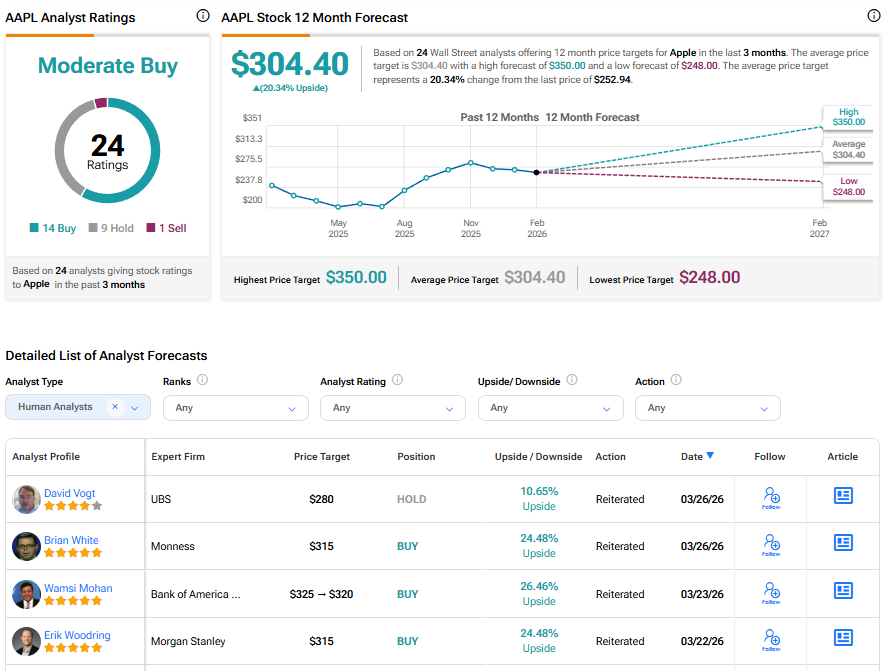Follow analyst David Vogt
The width and height of the screenshot is (884, 671).
pyautogui.click(x=771, y=498)
